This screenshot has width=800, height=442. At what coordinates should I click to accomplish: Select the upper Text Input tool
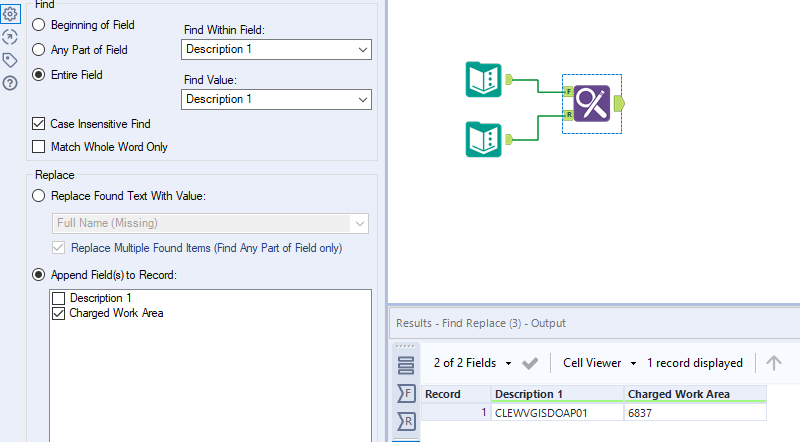click(485, 80)
